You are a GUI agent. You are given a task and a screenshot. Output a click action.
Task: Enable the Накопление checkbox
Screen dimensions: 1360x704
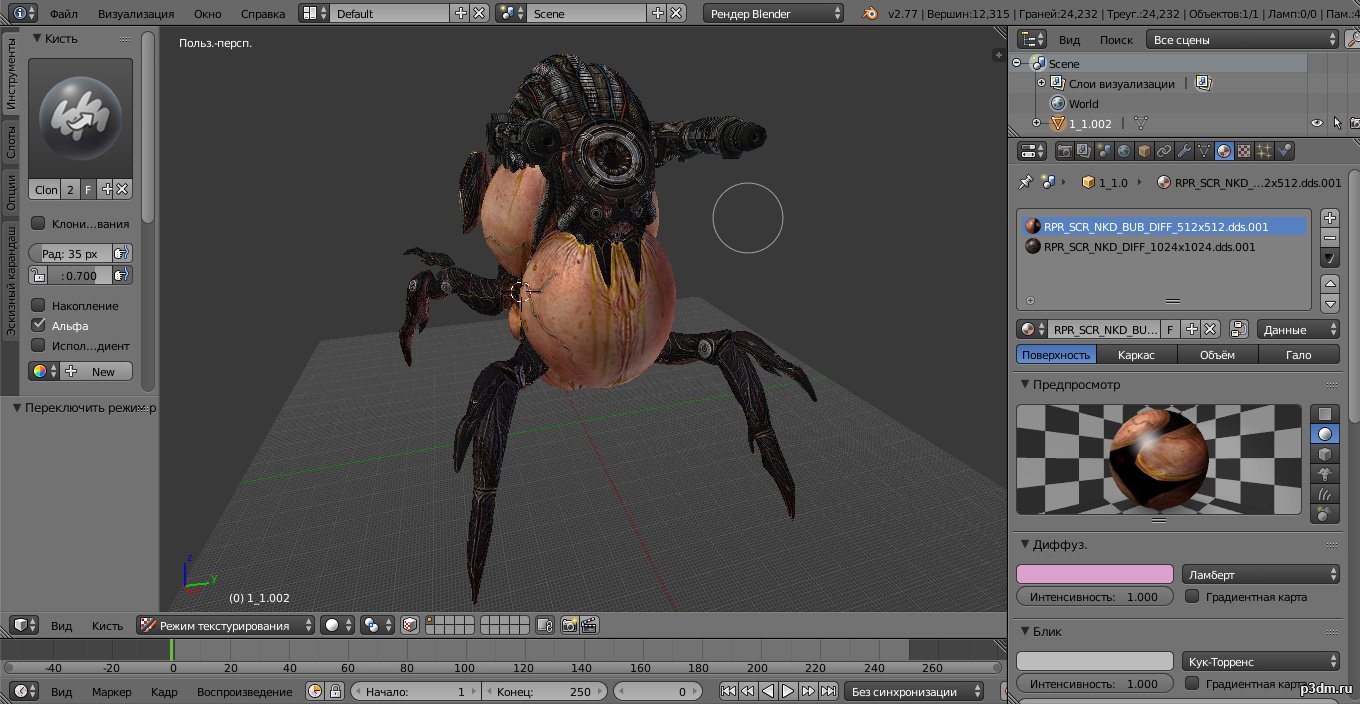[38, 305]
